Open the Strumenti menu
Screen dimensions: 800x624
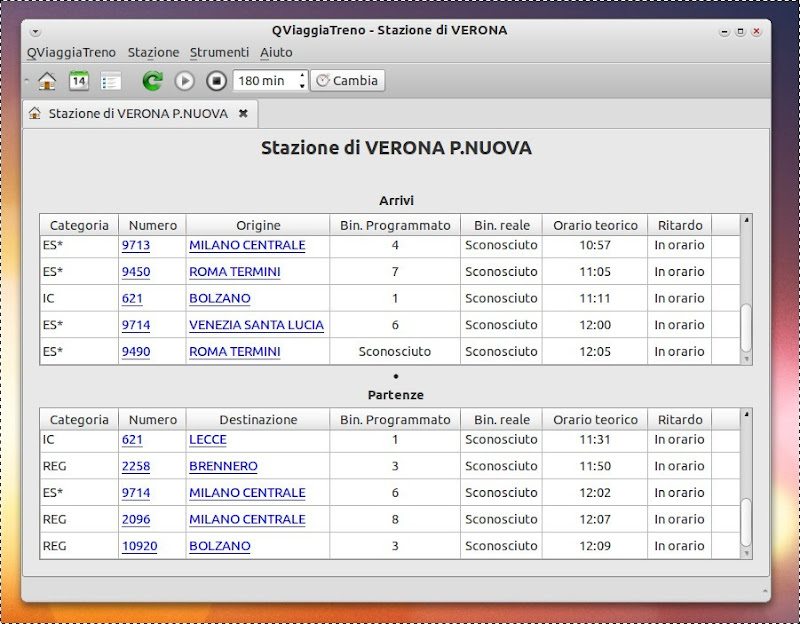tap(219, 53)
